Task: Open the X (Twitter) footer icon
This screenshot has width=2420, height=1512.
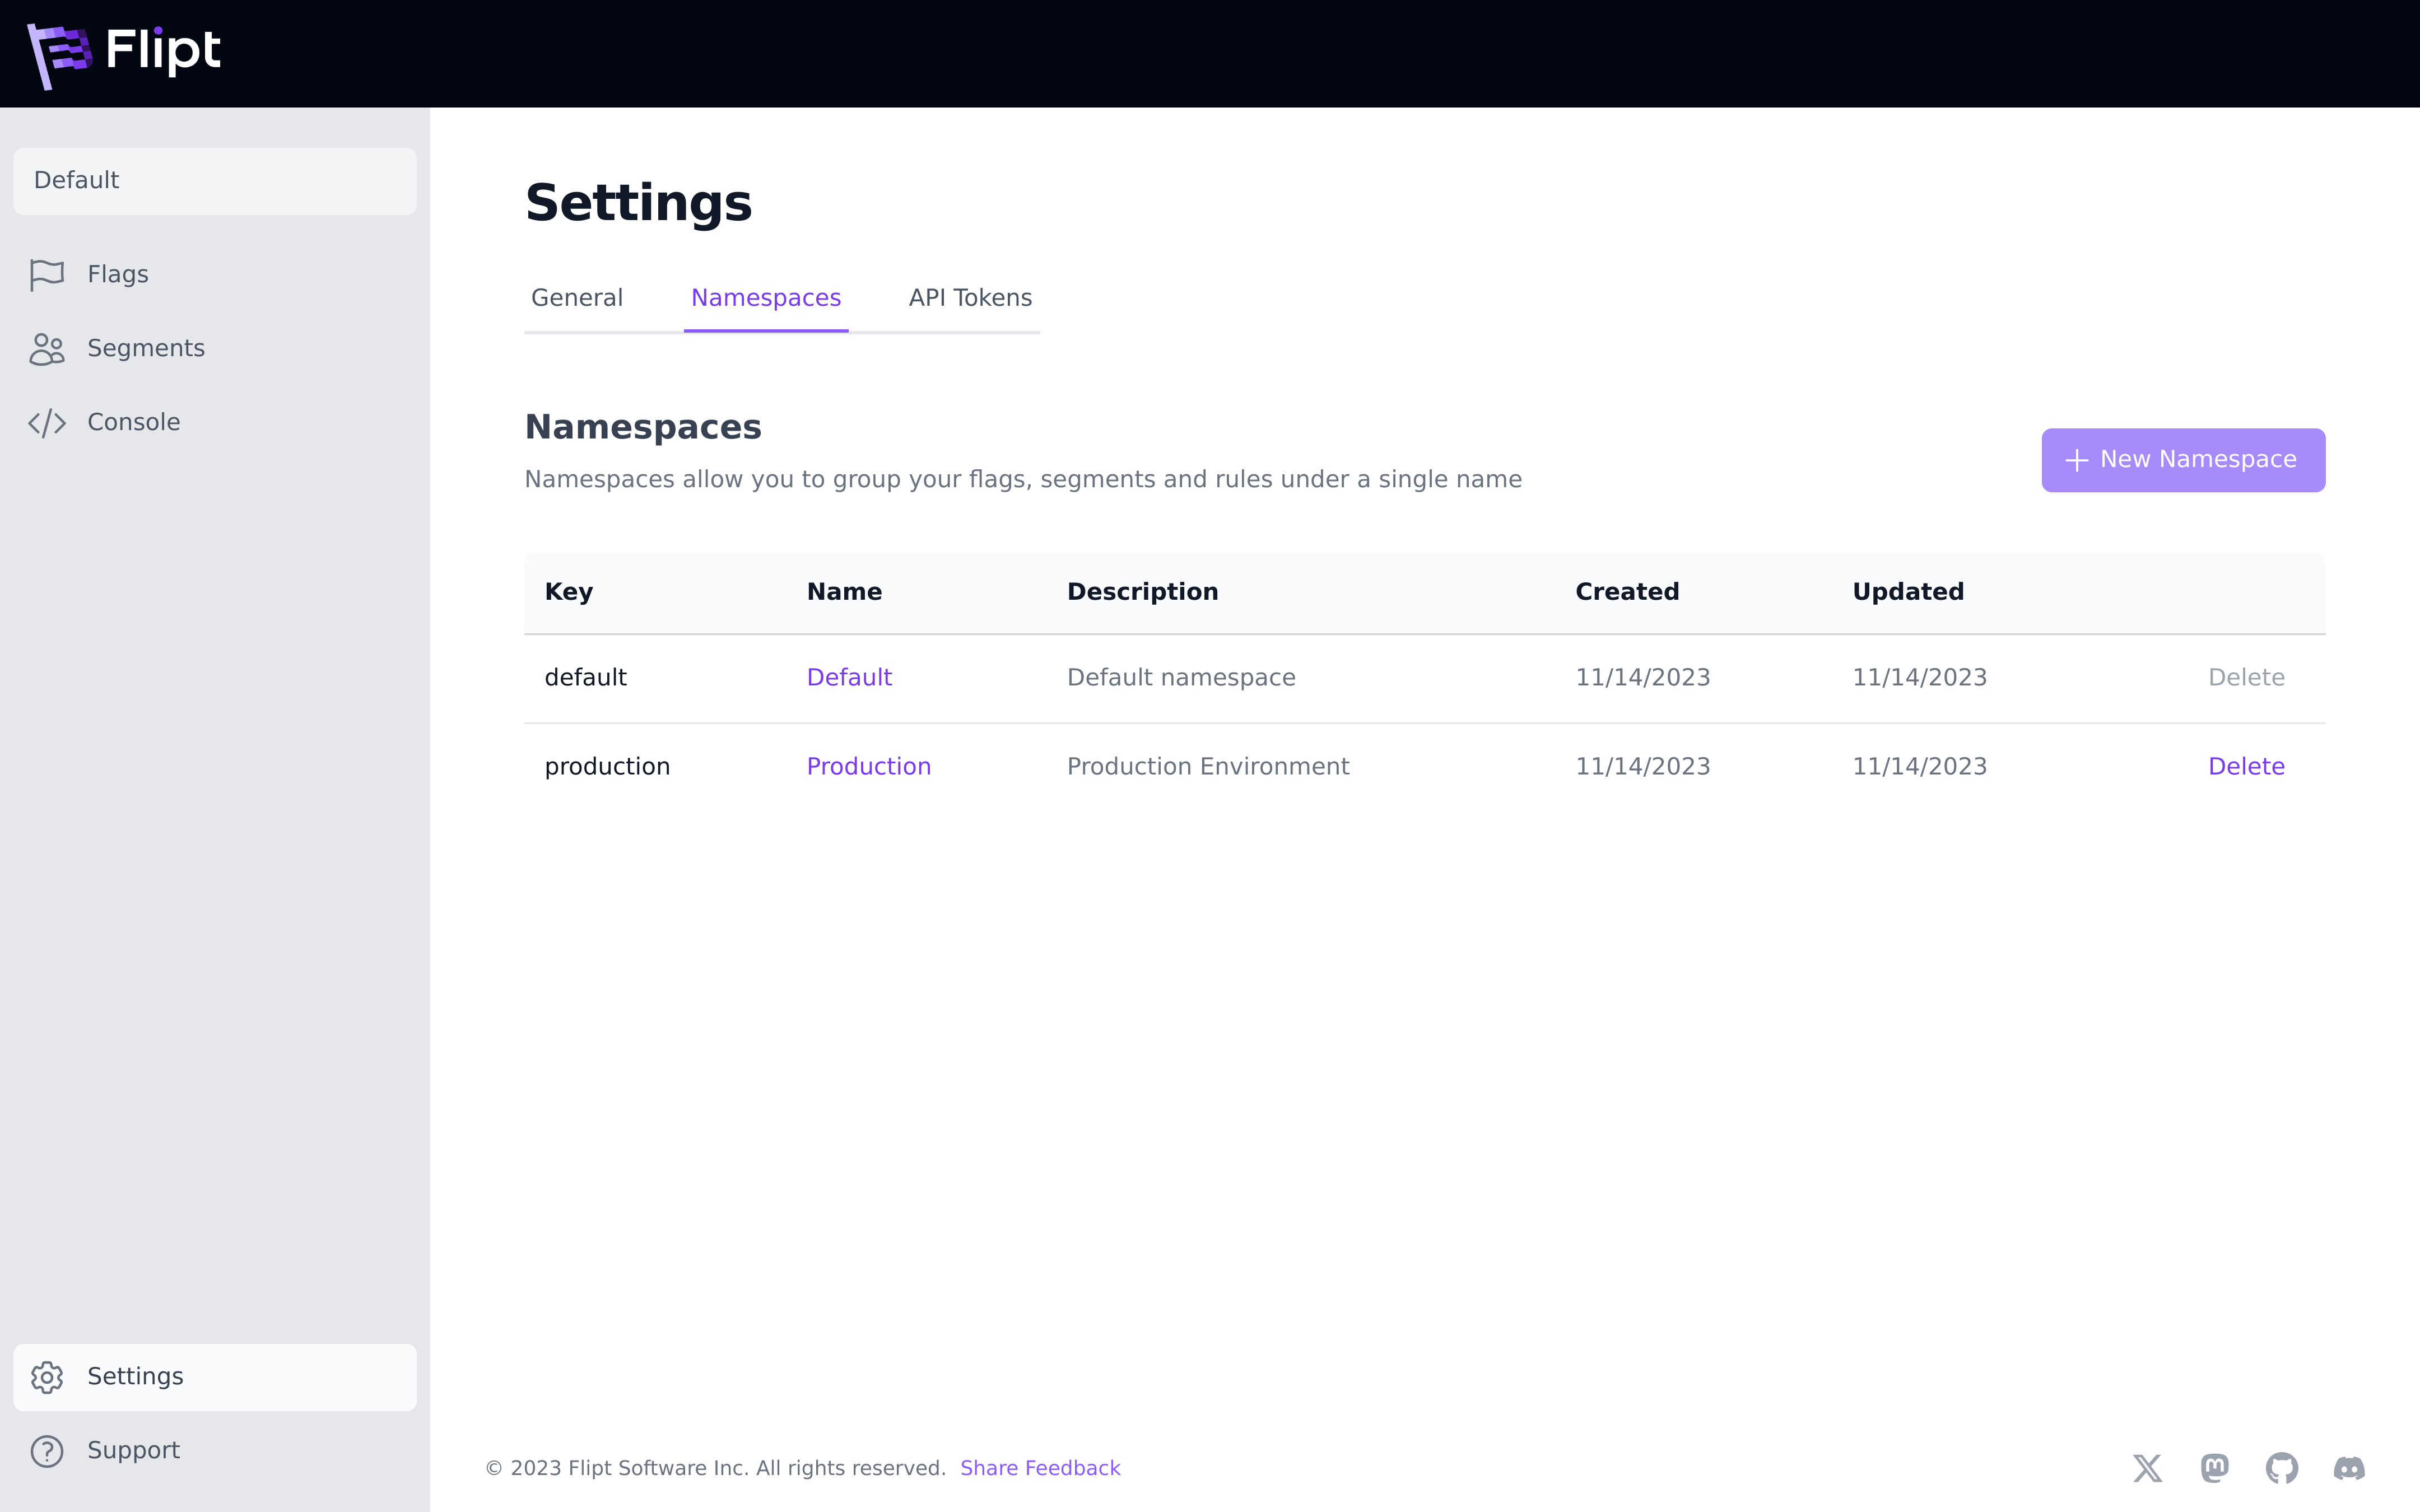Action: pyautogui.click(x=2147, y=1468)
